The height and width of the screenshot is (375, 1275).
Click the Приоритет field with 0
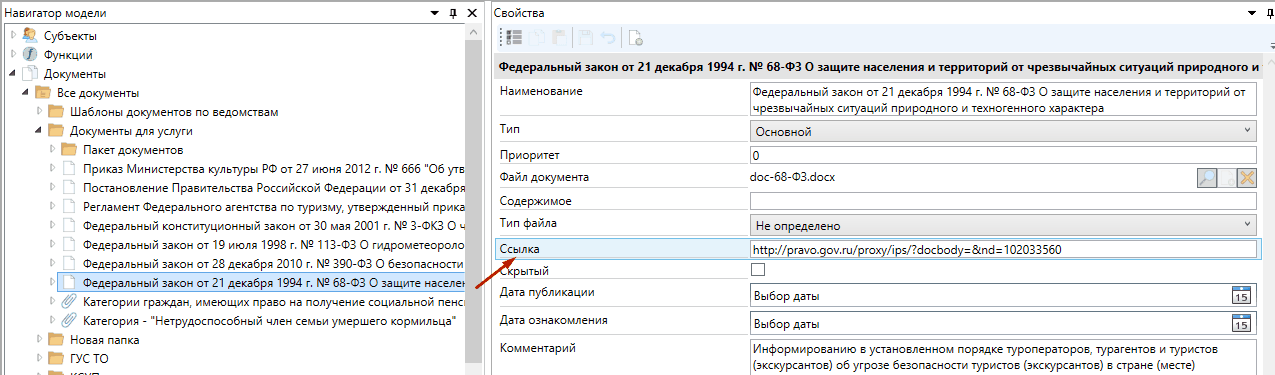tap(1002, 155)
